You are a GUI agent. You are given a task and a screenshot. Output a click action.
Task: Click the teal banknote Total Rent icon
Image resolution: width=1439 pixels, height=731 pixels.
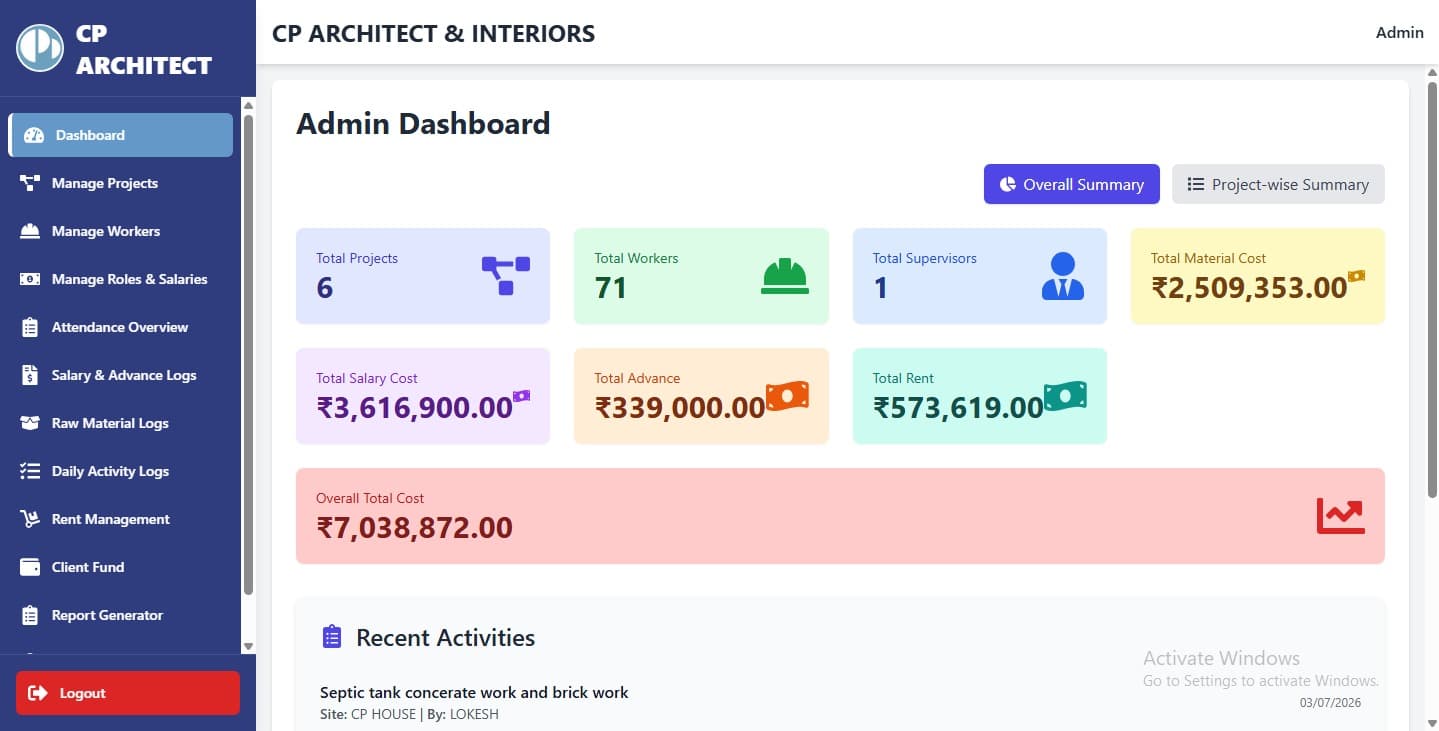pyautogui.click(x=1065, y=396)
